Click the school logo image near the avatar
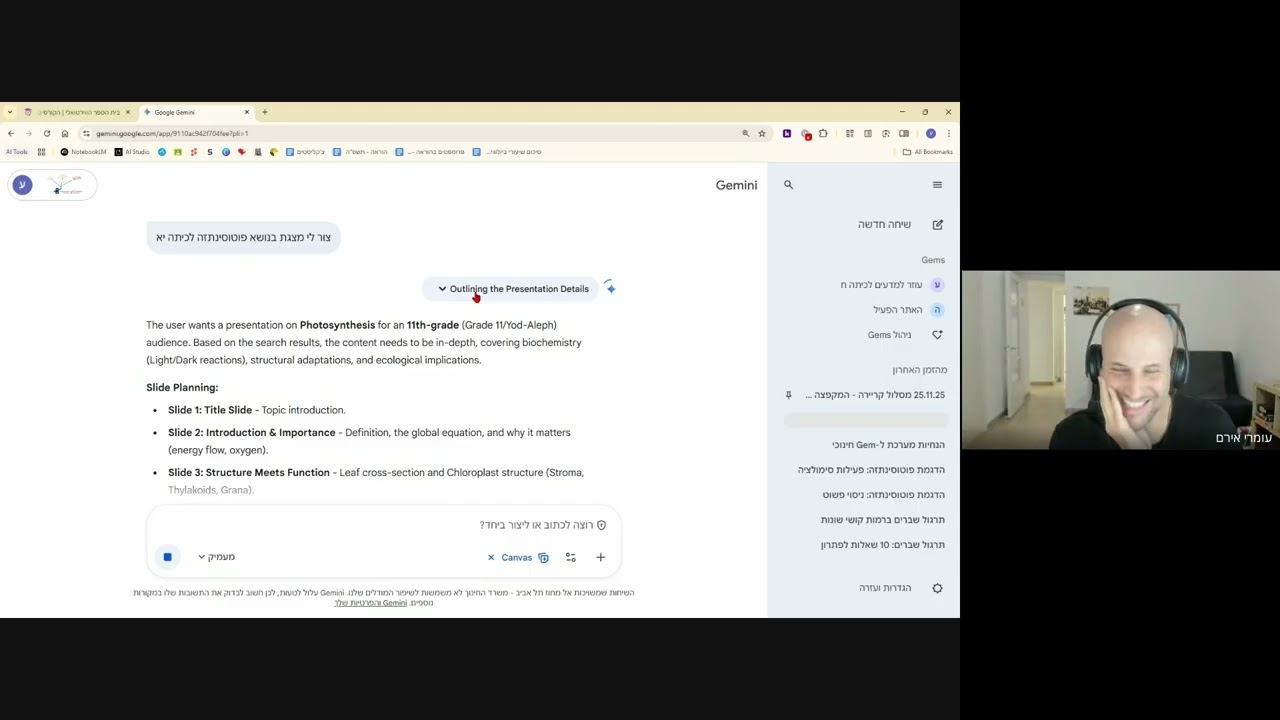The image size is (1280, 720). click(x=66, y=185)
